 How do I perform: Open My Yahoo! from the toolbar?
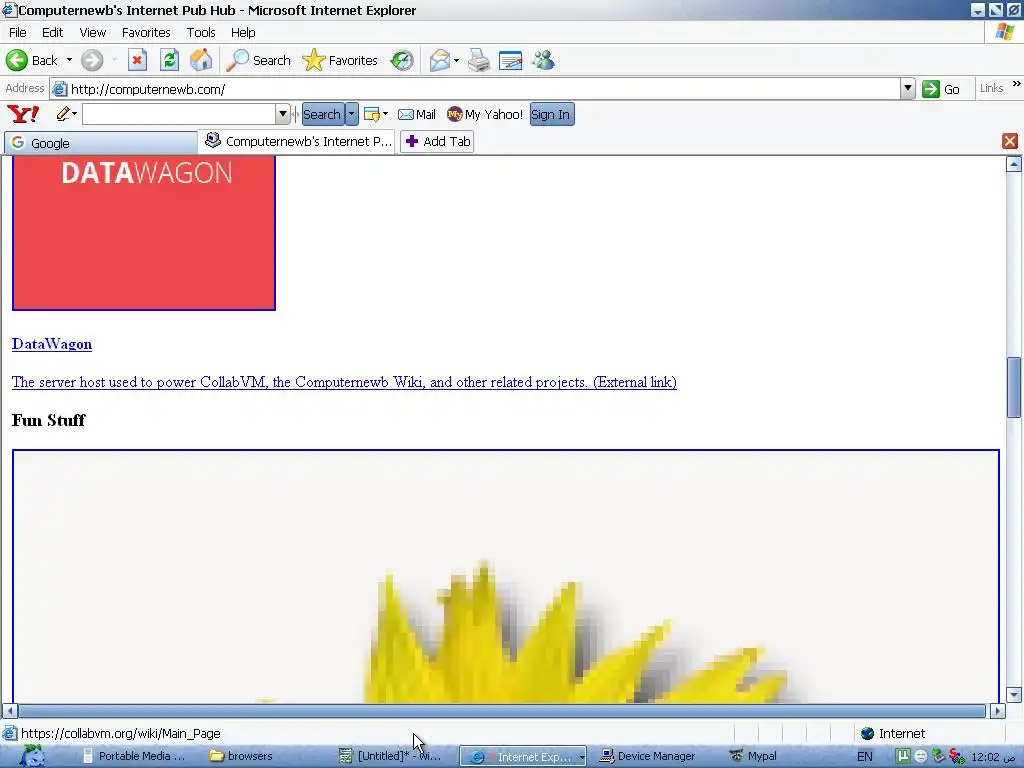pyautogui.click(x=485, y=114)
